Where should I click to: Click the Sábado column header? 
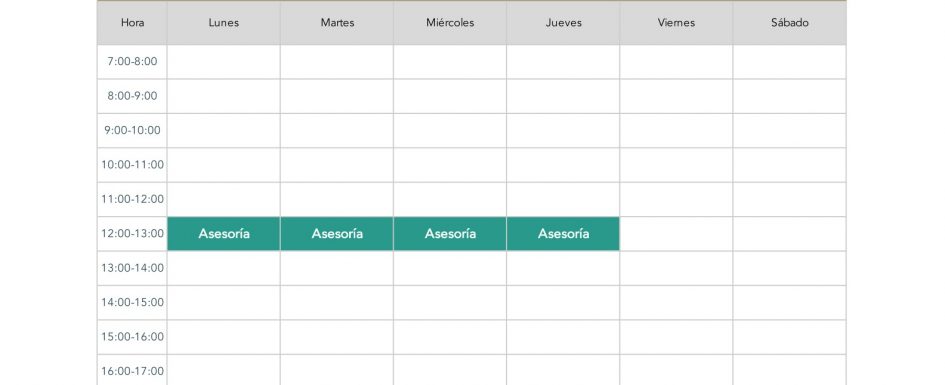pos(790,23)
